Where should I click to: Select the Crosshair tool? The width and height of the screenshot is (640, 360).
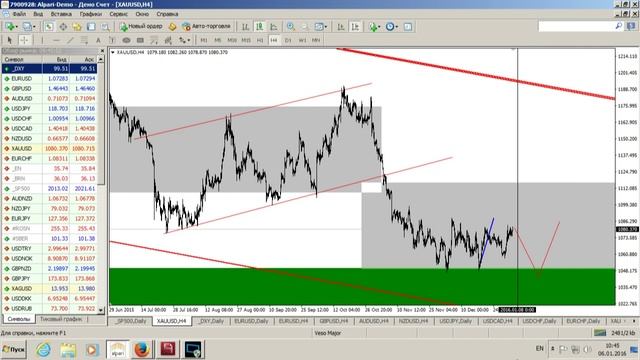[24, 40]
